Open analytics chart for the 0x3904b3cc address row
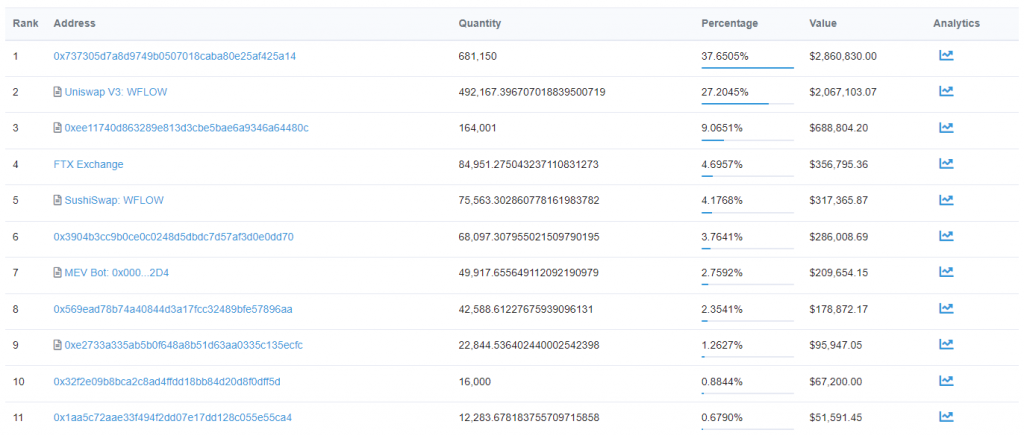The width and height of the screenshot is (1024, 436). coord(946,236)
